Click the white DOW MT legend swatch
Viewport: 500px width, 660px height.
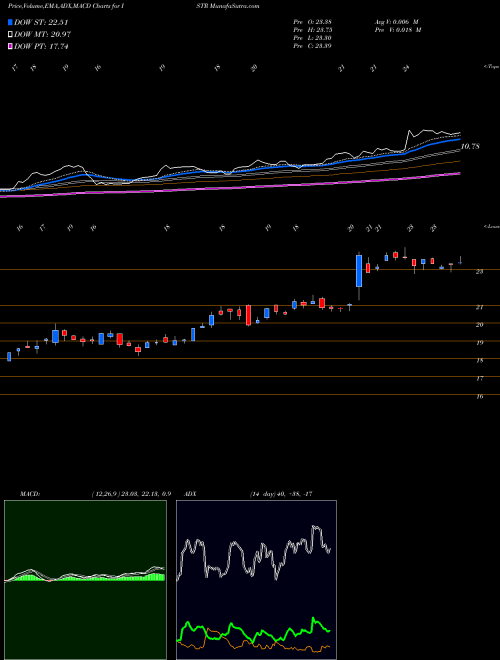click(x=10, y=35)
